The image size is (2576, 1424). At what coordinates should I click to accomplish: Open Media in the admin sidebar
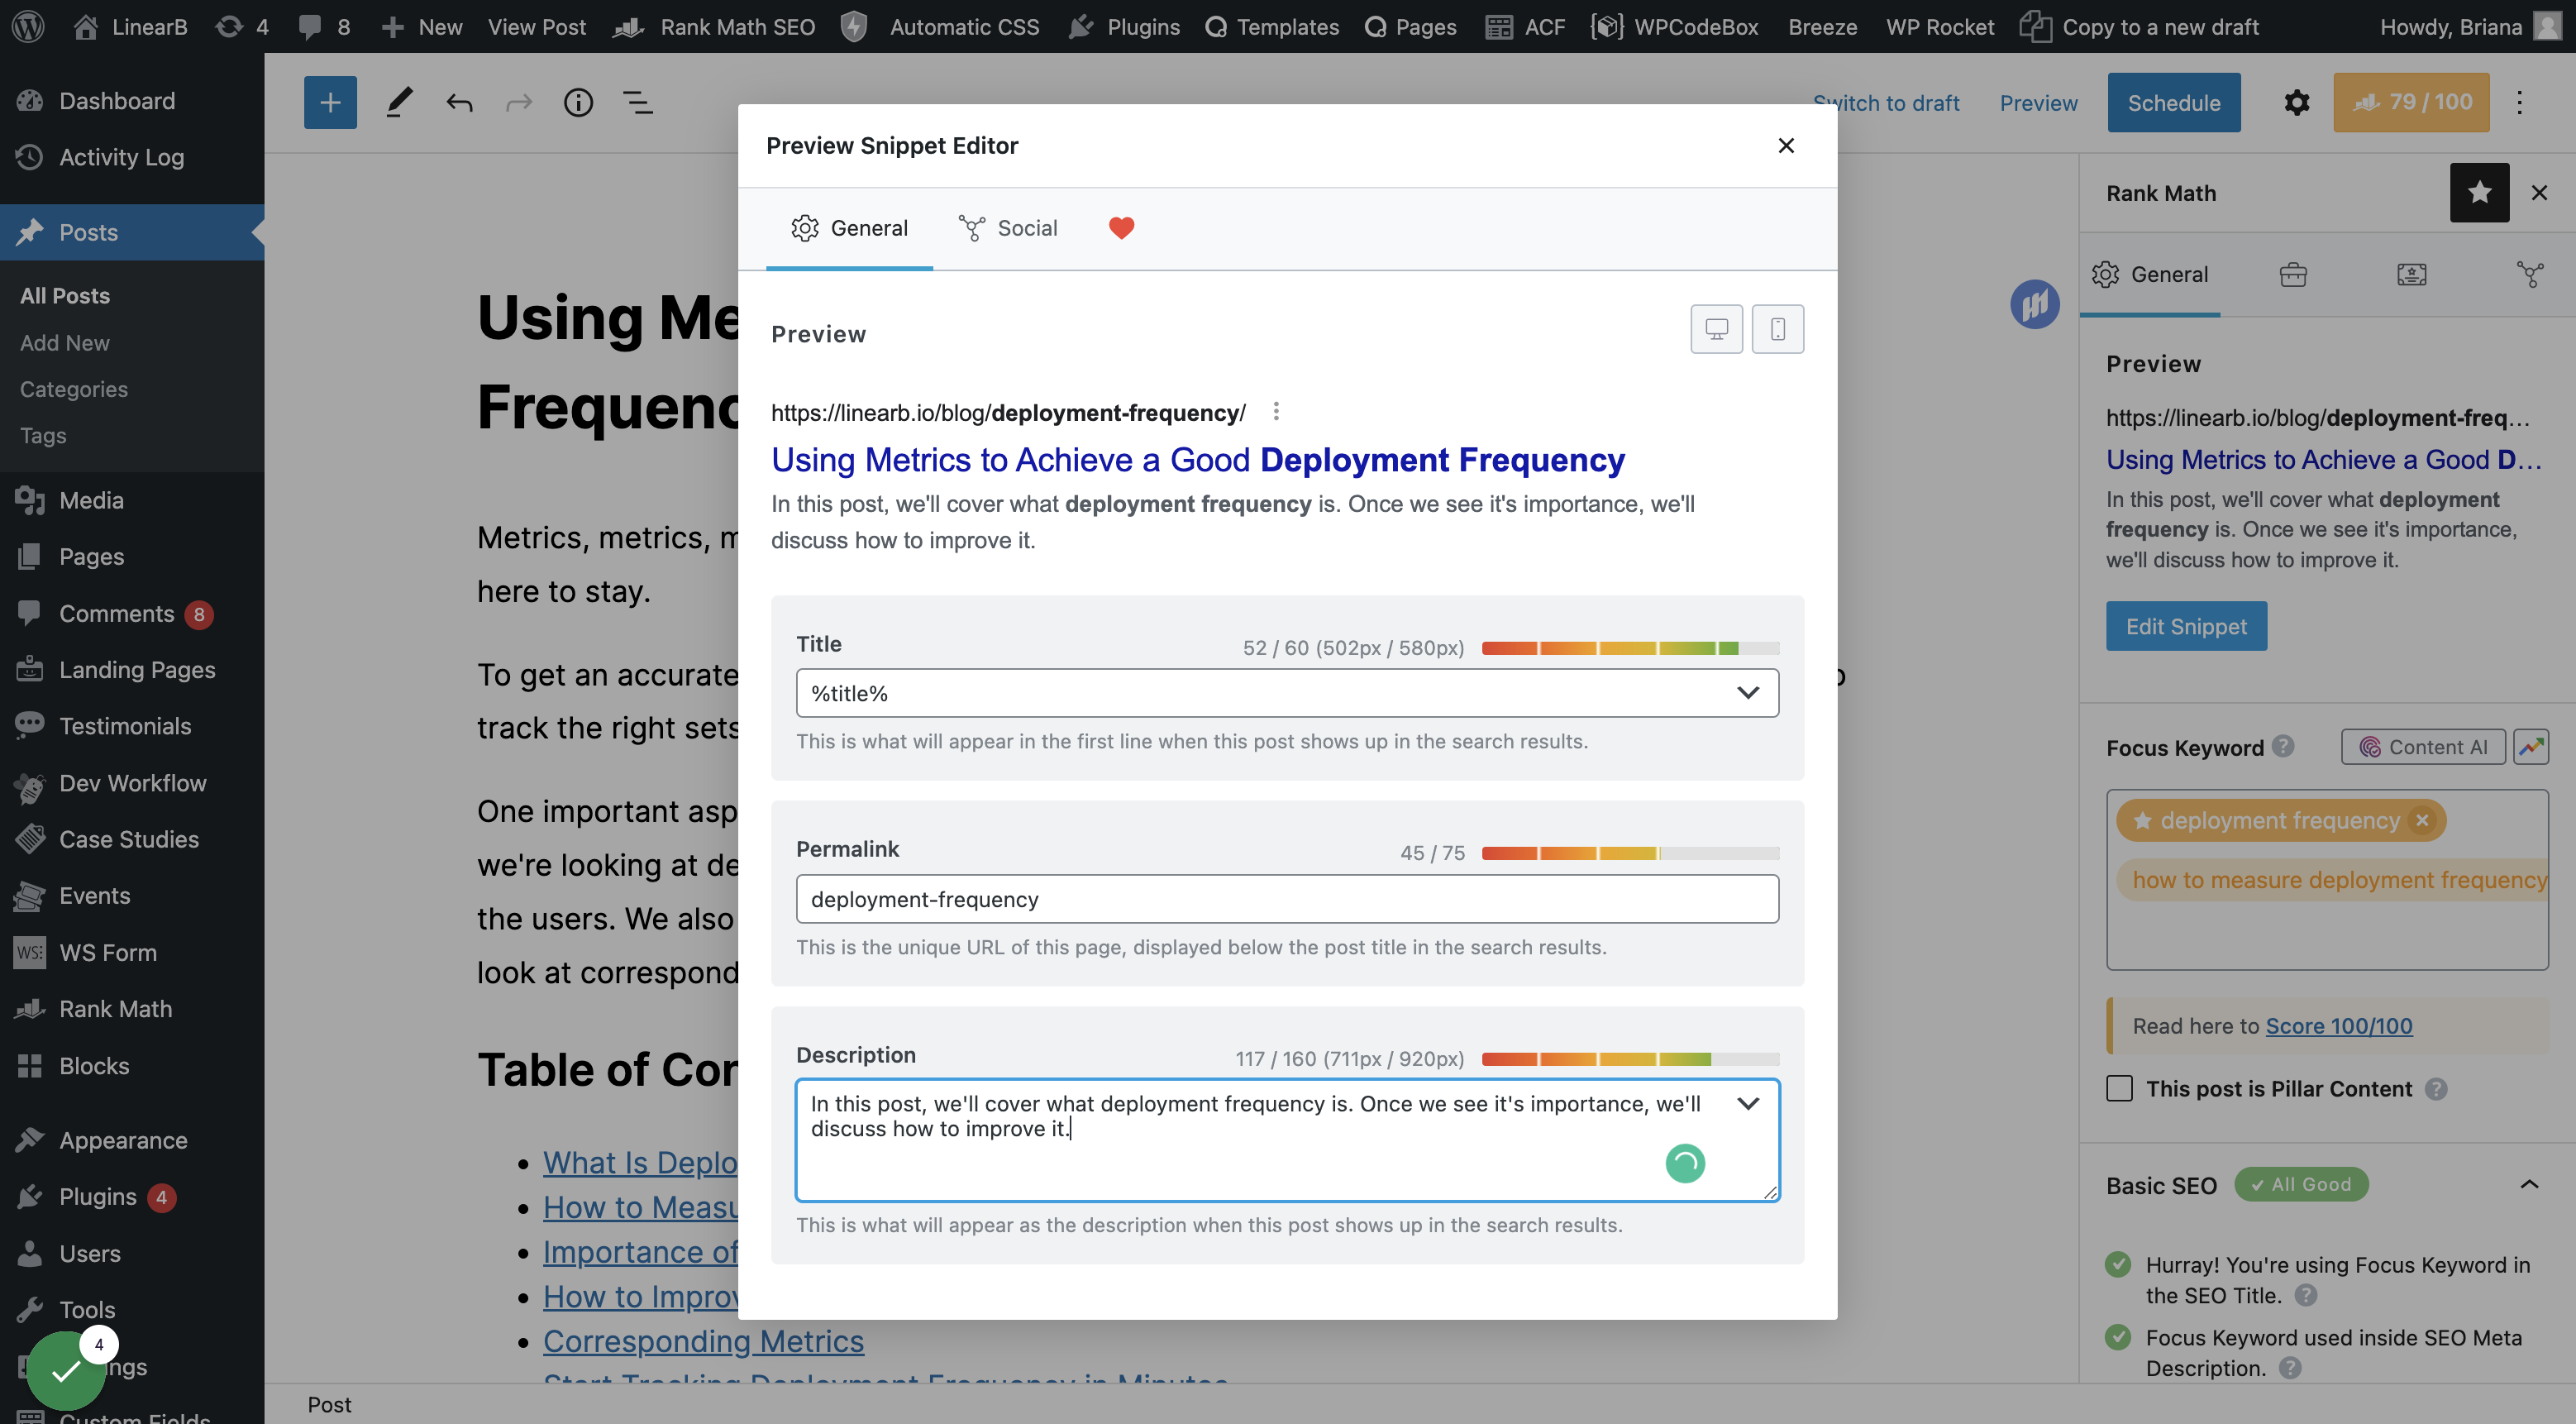coord(91,500)
